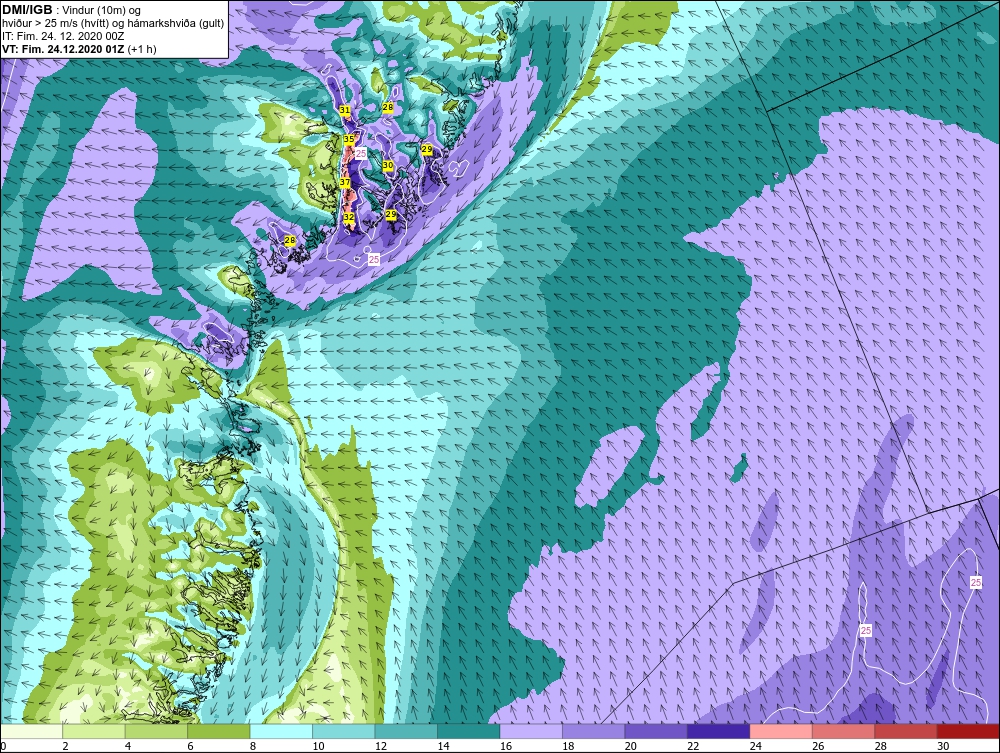
Task: Click the legend tick value 30
Action: [x=943, y=746]
